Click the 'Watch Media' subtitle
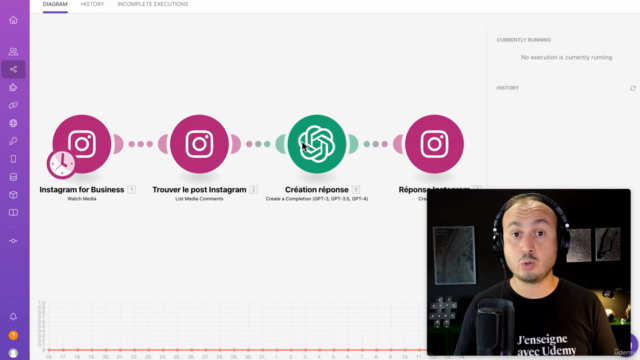 [82, 199]
